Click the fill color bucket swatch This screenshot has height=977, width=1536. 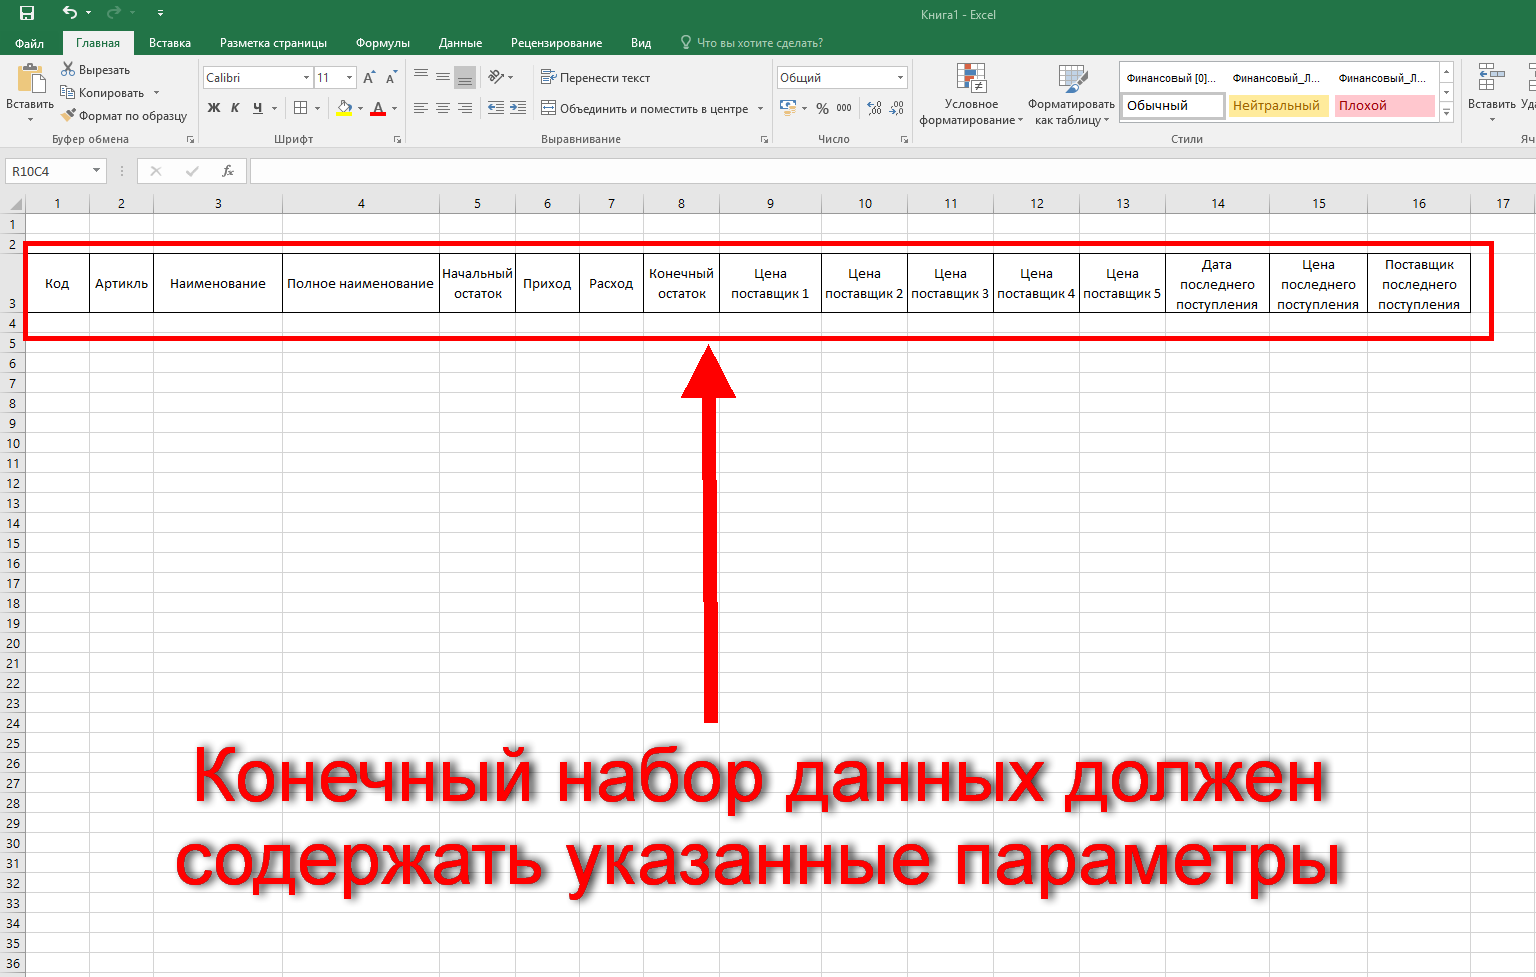coord(344,108)
